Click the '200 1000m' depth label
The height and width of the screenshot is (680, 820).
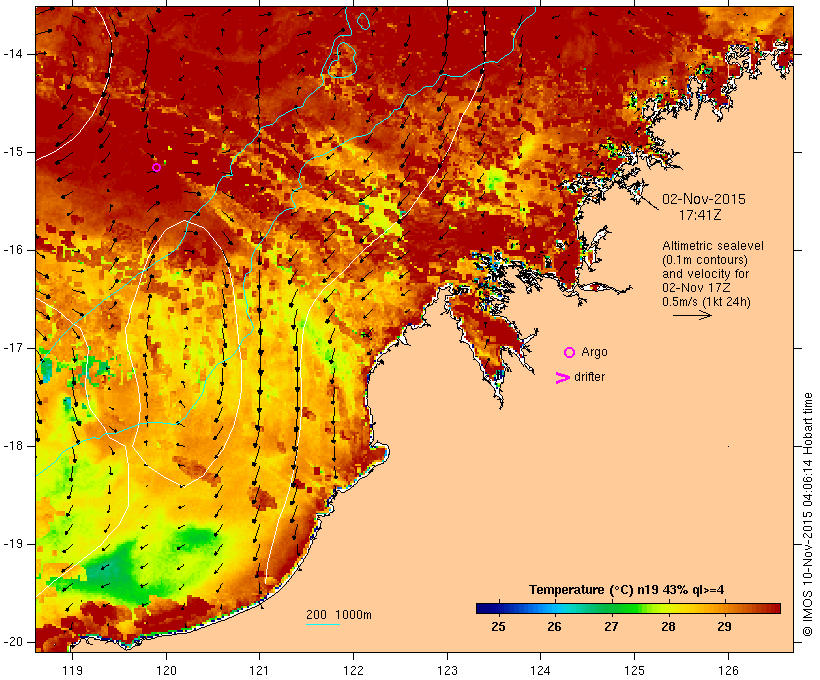coord(339,615)
